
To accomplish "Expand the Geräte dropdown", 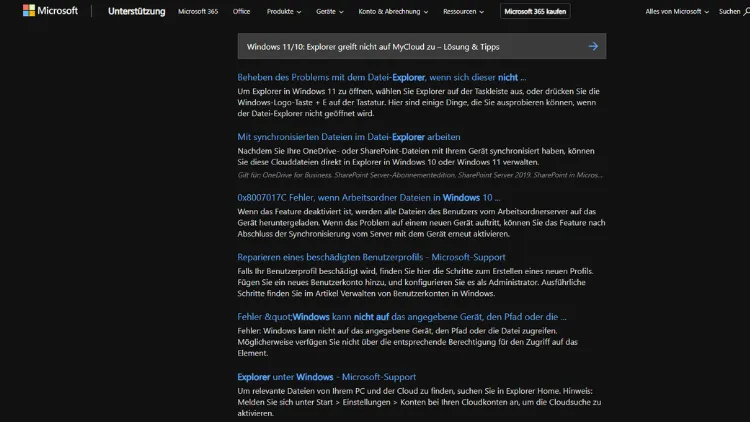I will pos(330,11).
